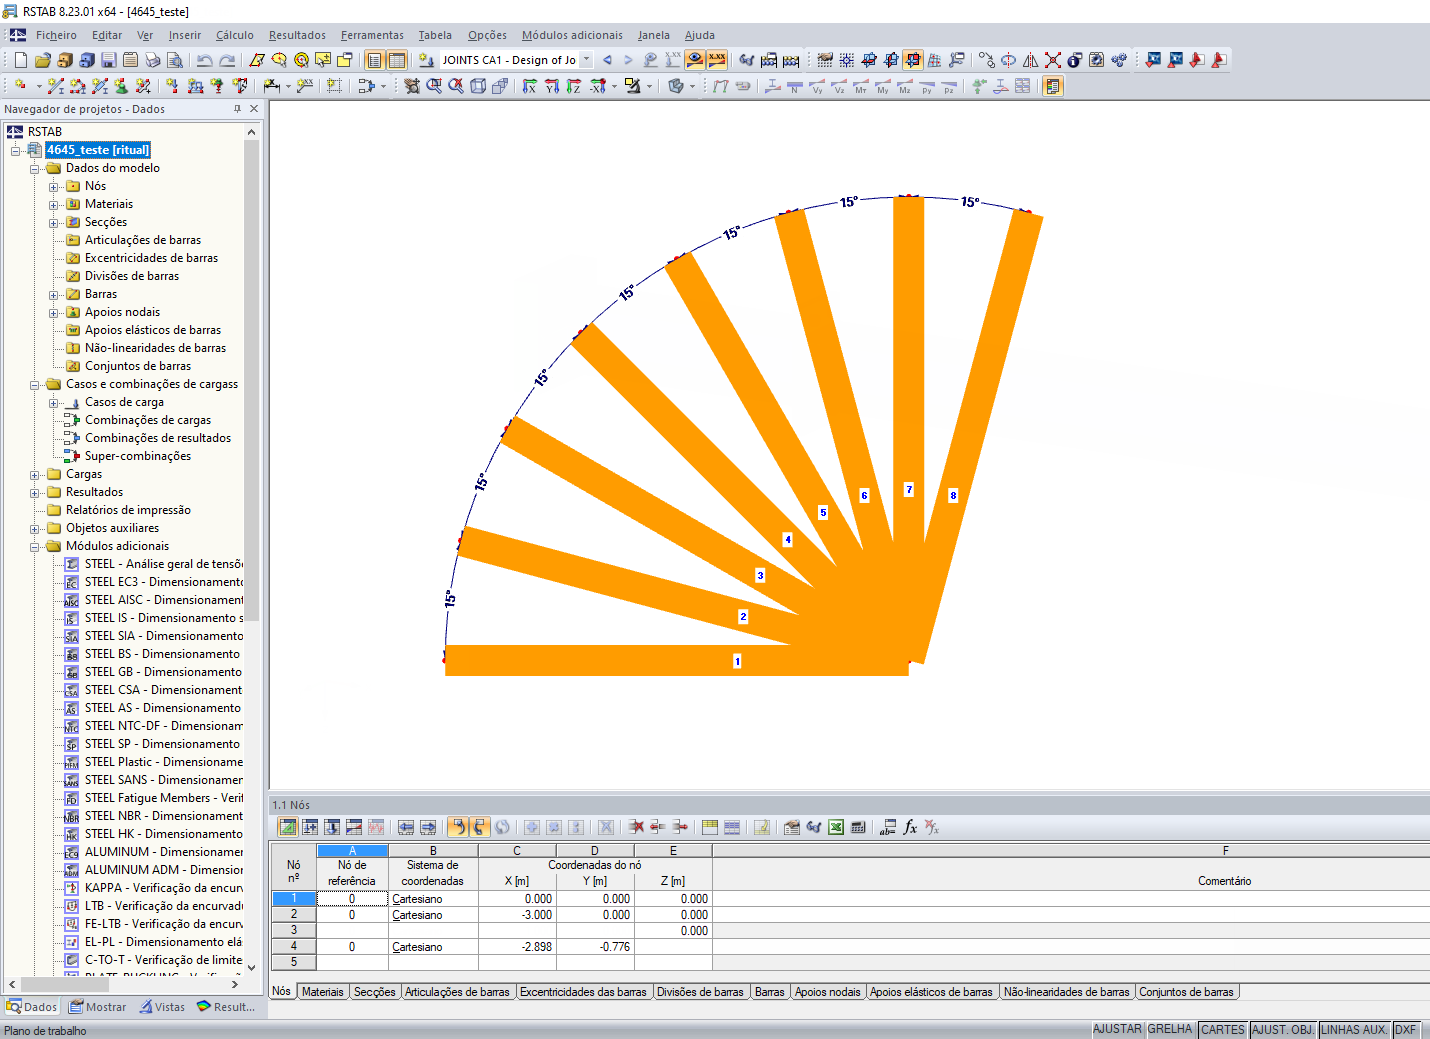Open the Ficheiro menu
The width and height of the screenshot is (1430, 1039).
pyautogui.click(x=56, y=35)
